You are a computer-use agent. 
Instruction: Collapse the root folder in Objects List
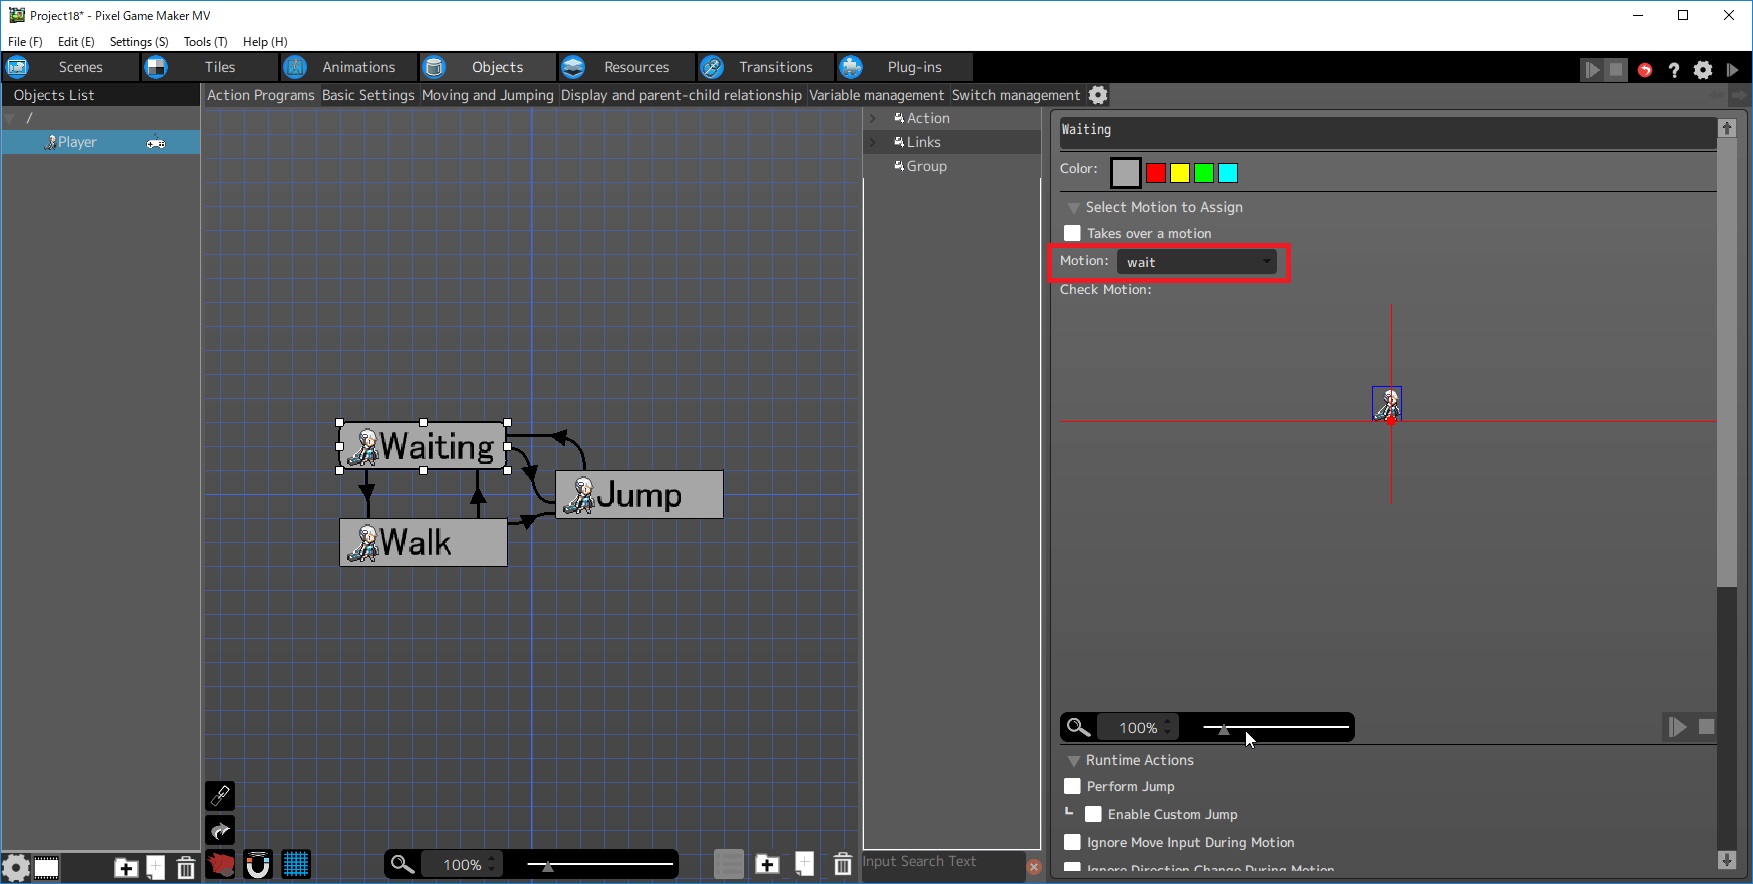[10, 118]
